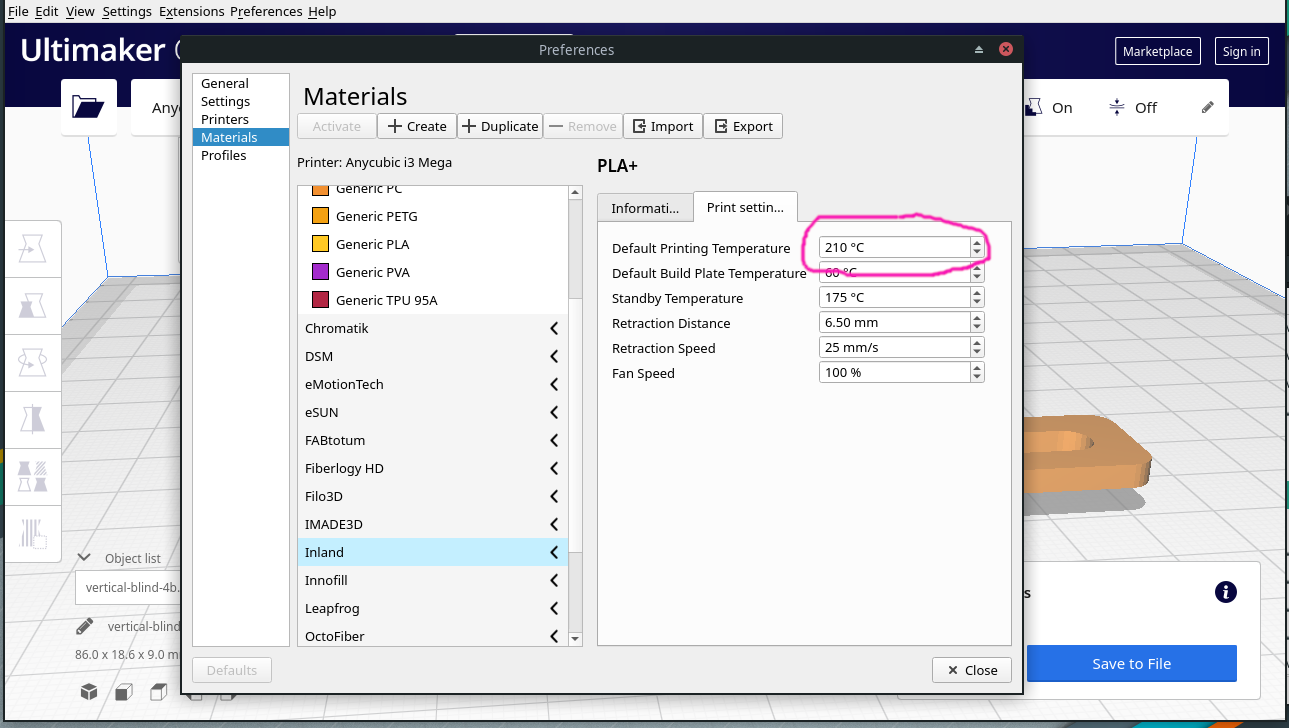Click Retraction Speed field
This screenshot has height=728, width=1289.
[894, 347]
